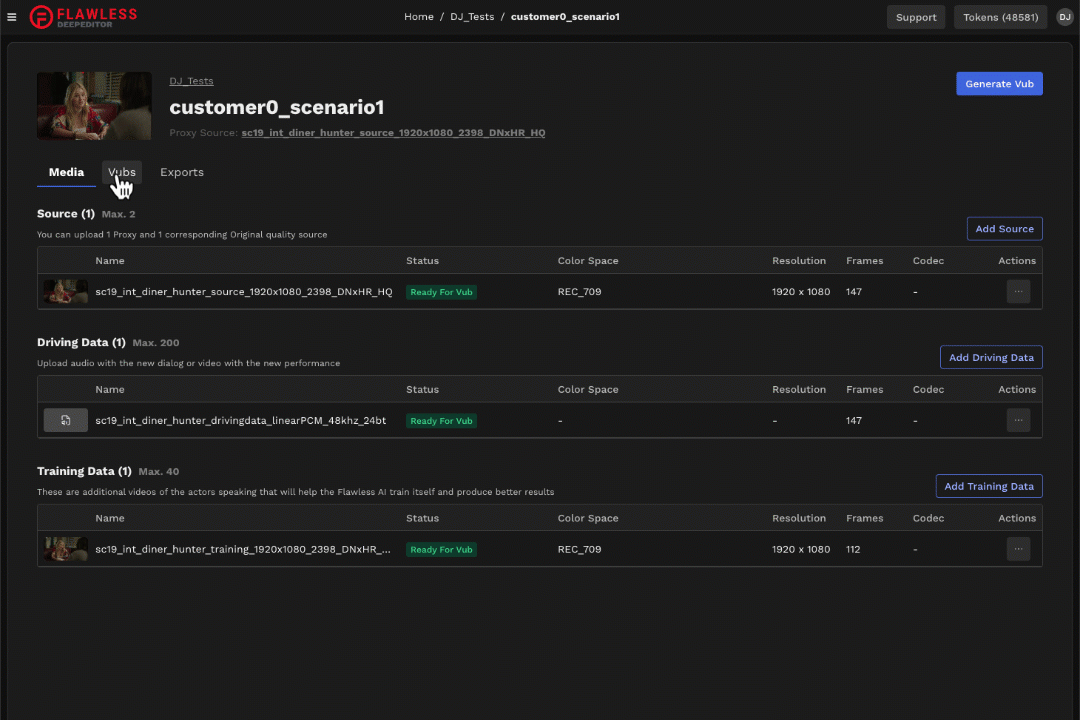Click the Color Space header in Source table

[x=588, y=260]
